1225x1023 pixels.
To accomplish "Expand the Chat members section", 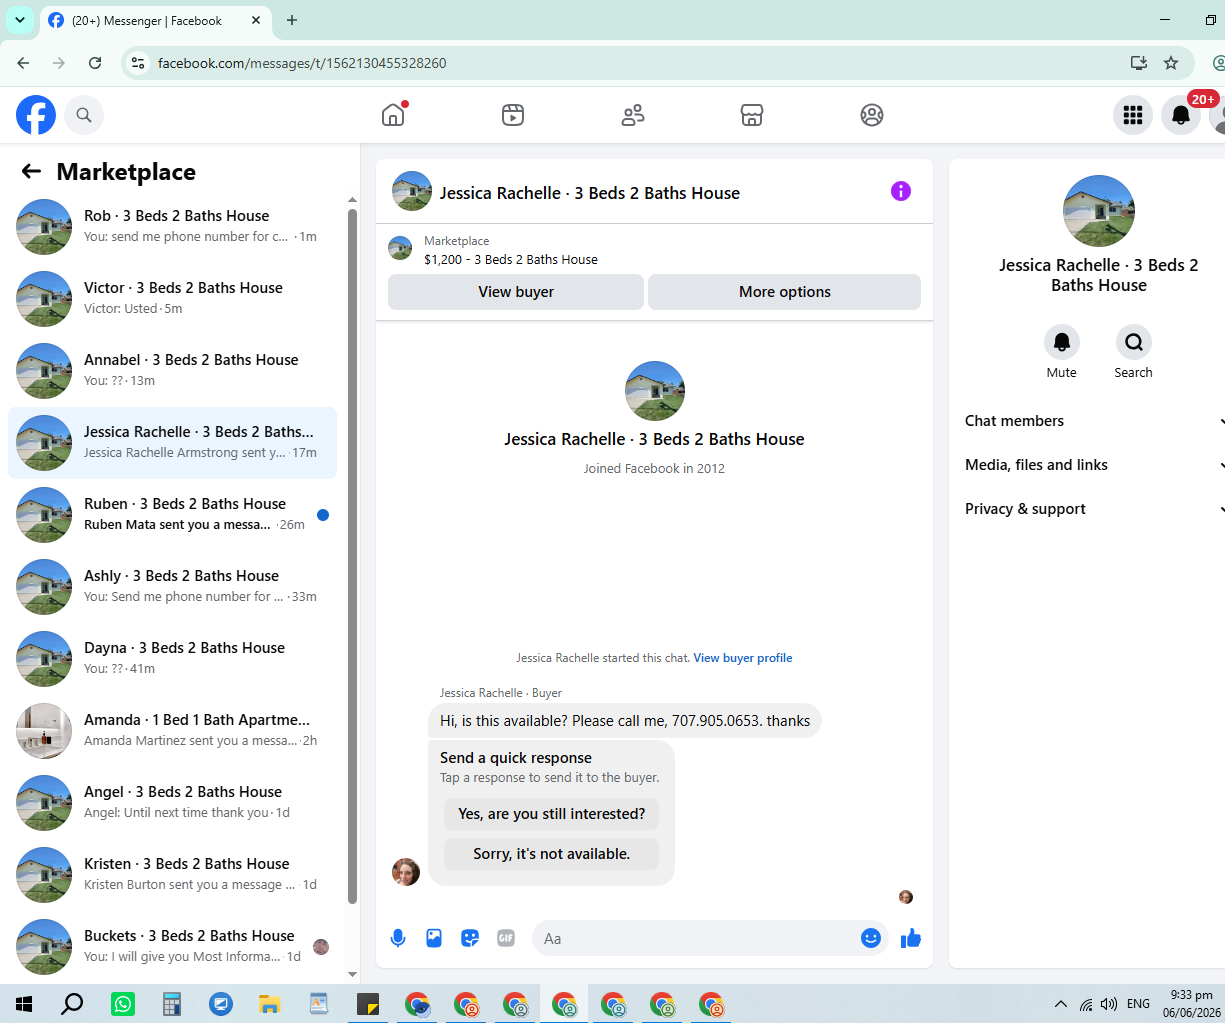I will click(x=1094, y=421).
